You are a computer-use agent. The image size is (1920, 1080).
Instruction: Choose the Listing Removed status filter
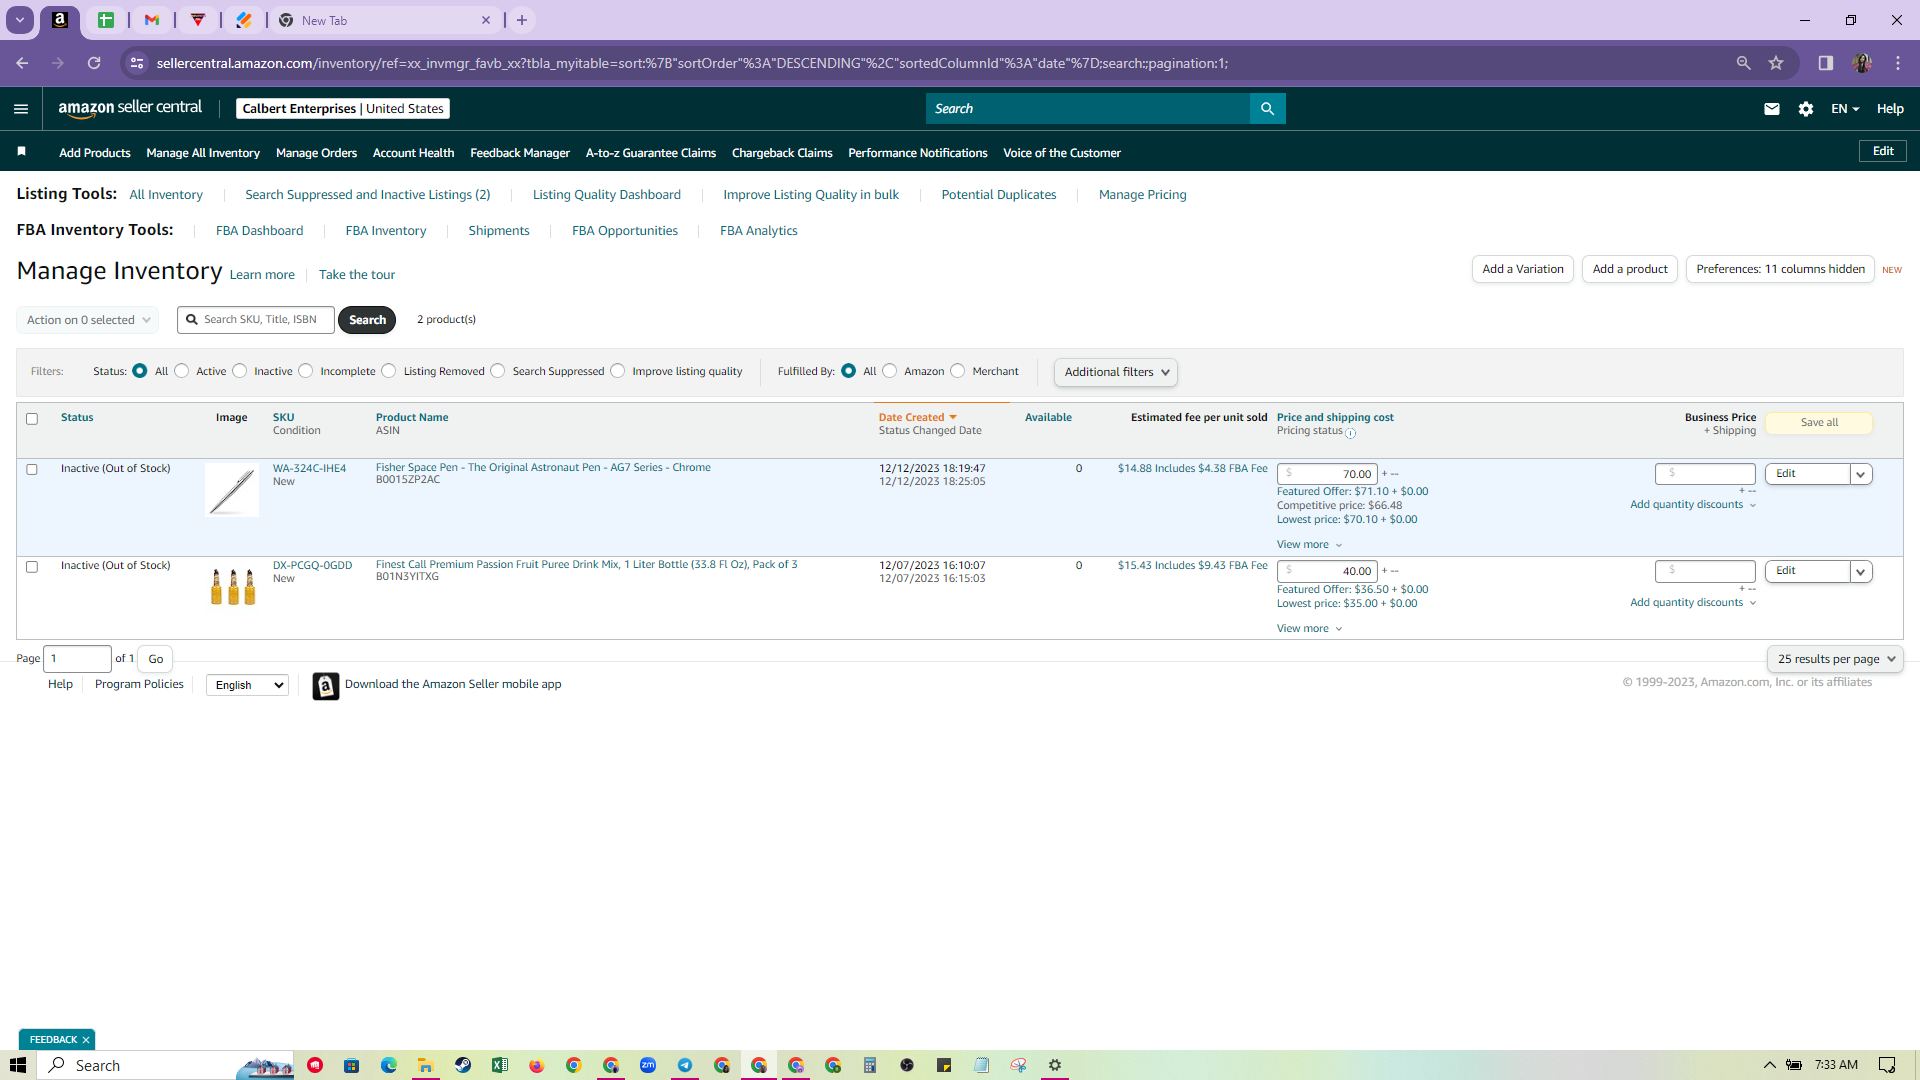pos(389,371)
